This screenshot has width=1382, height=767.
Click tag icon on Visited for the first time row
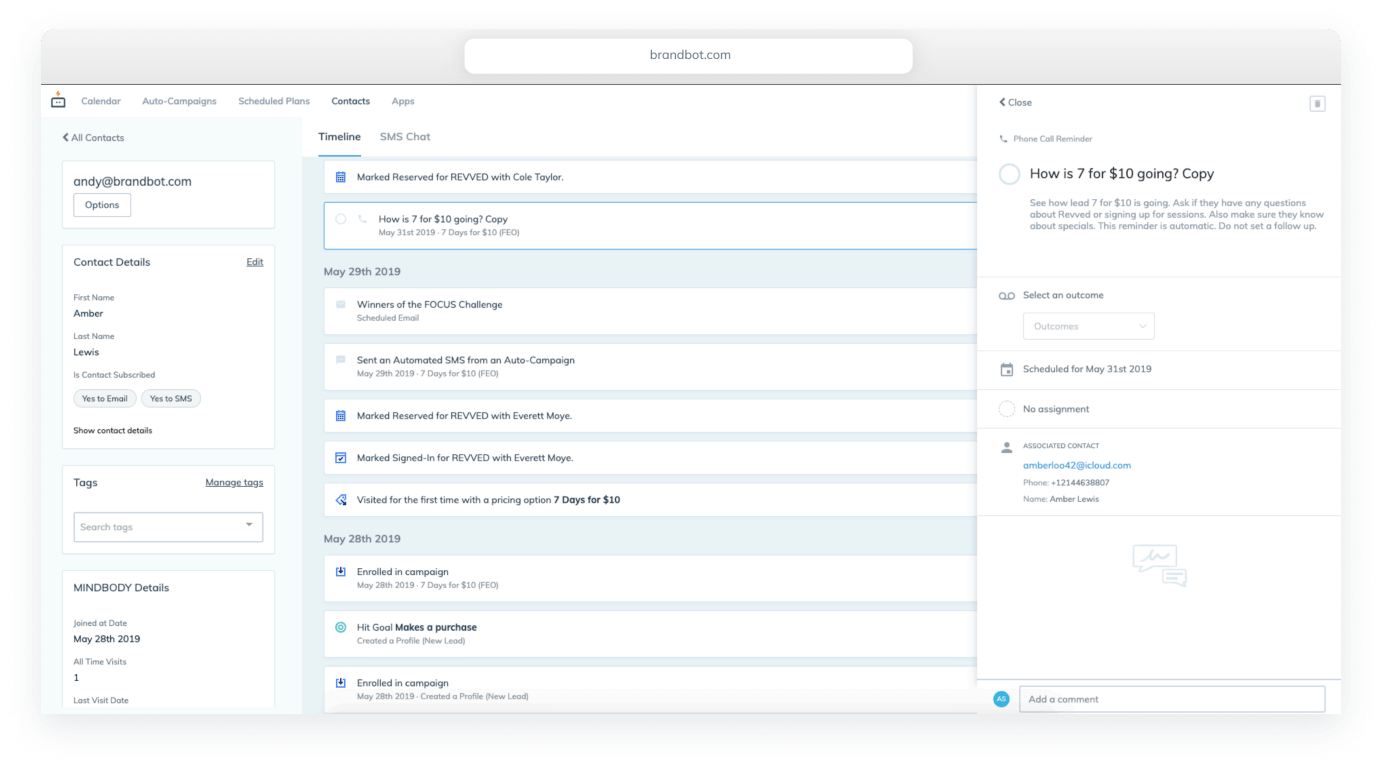(340, 500)
